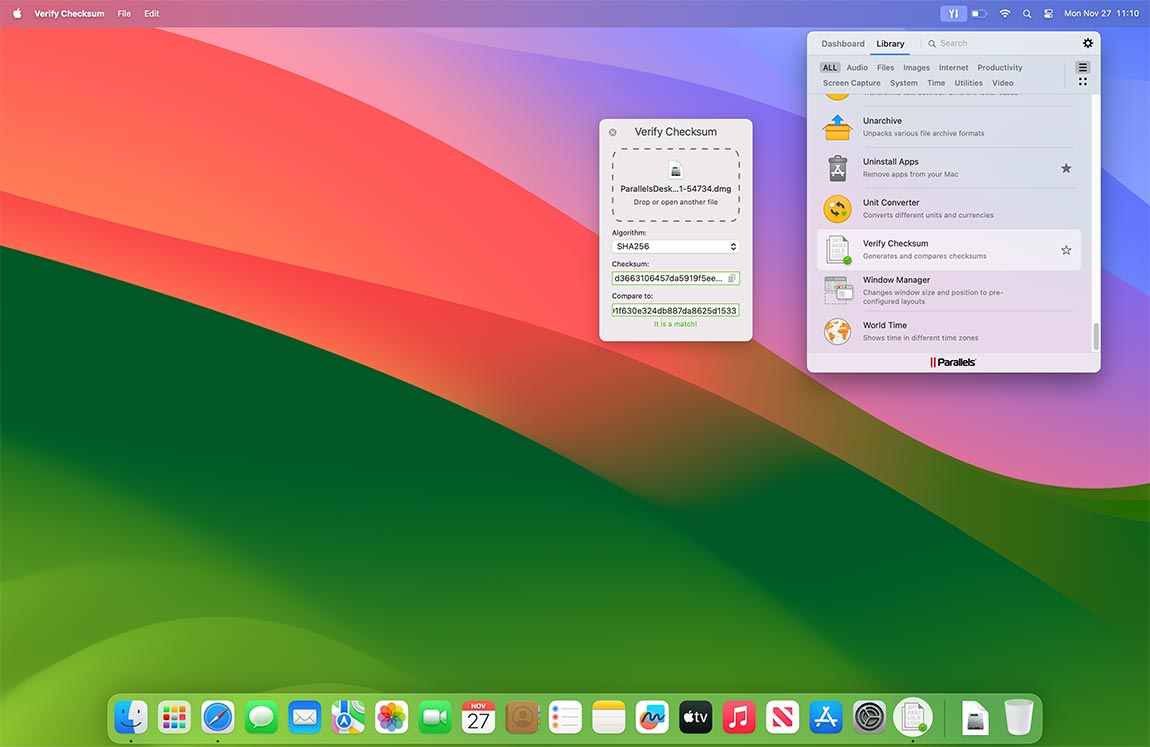Select the Verify Checksum tool icon
This screenshot has height=747, width=1150.
(x=837, y=249)
